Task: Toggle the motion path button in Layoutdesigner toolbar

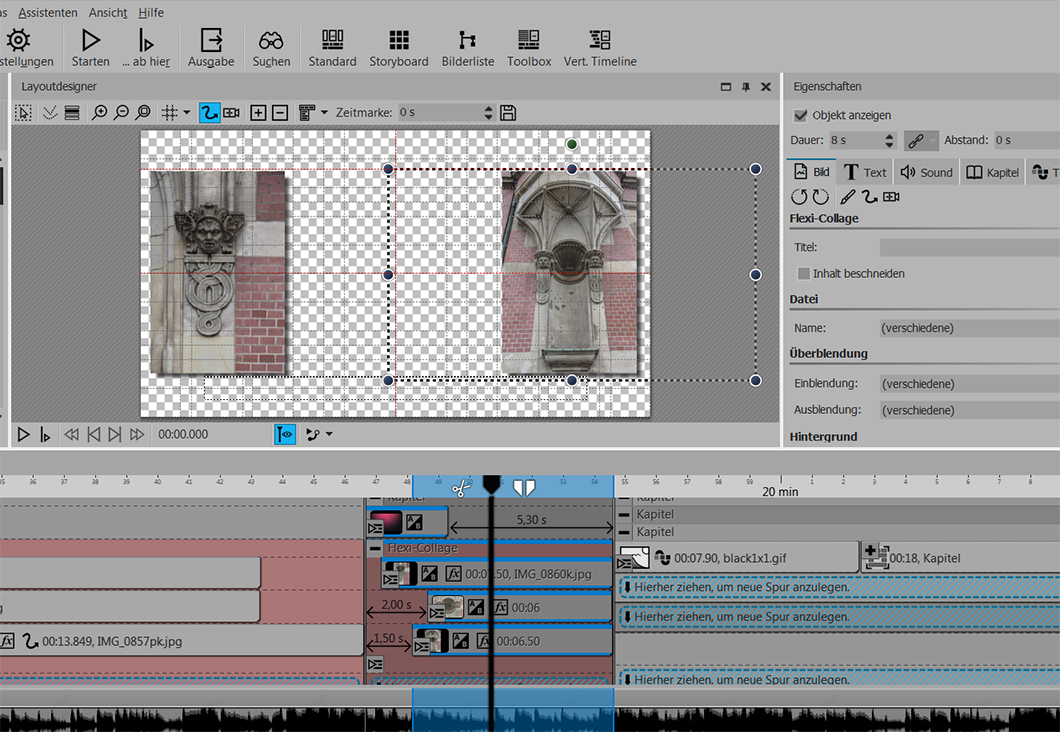Action: pyautogui.click(x=209, y=113)
